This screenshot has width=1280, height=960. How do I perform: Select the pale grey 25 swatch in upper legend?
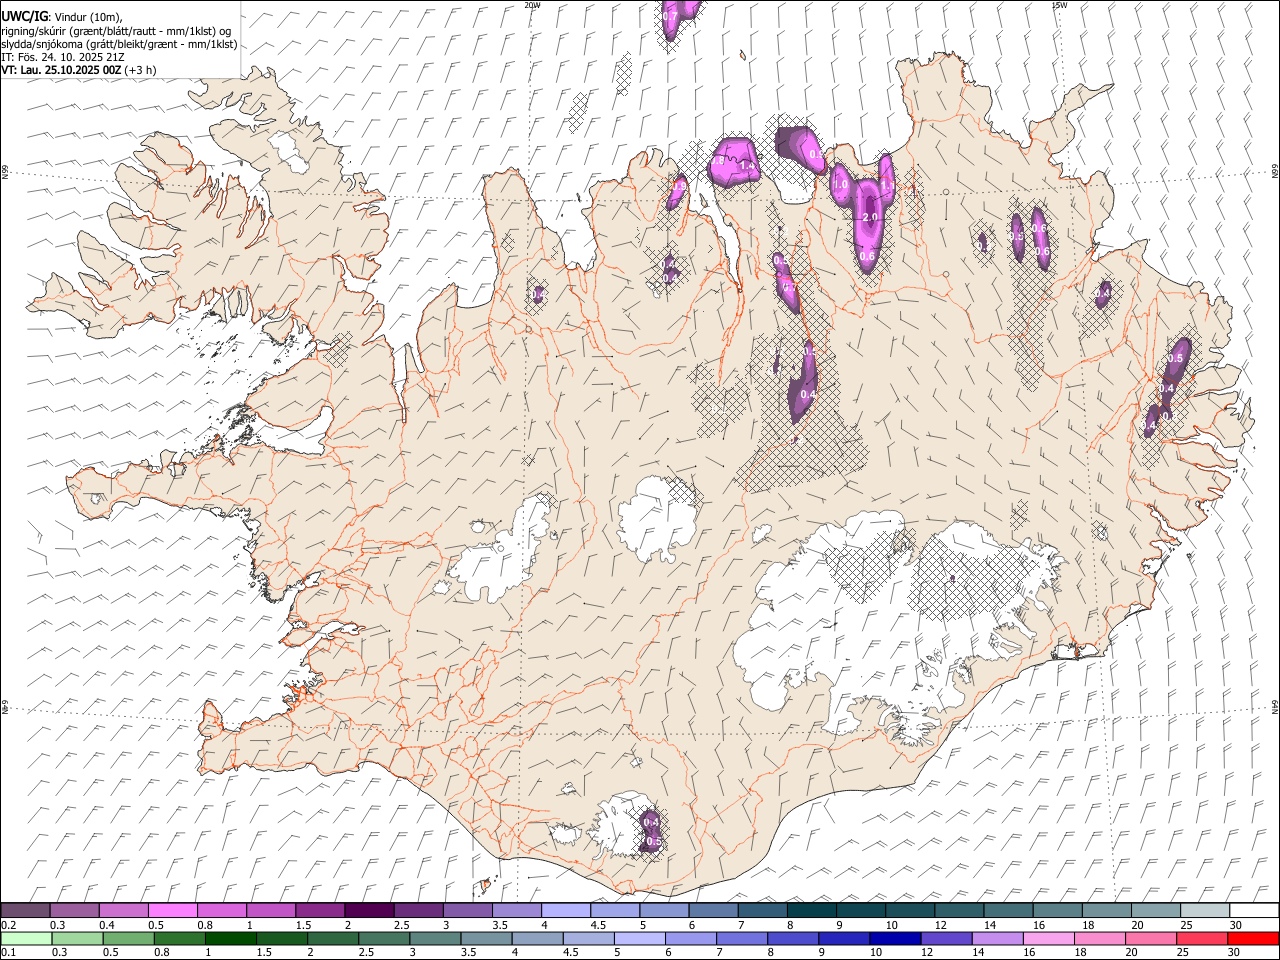1204,911
